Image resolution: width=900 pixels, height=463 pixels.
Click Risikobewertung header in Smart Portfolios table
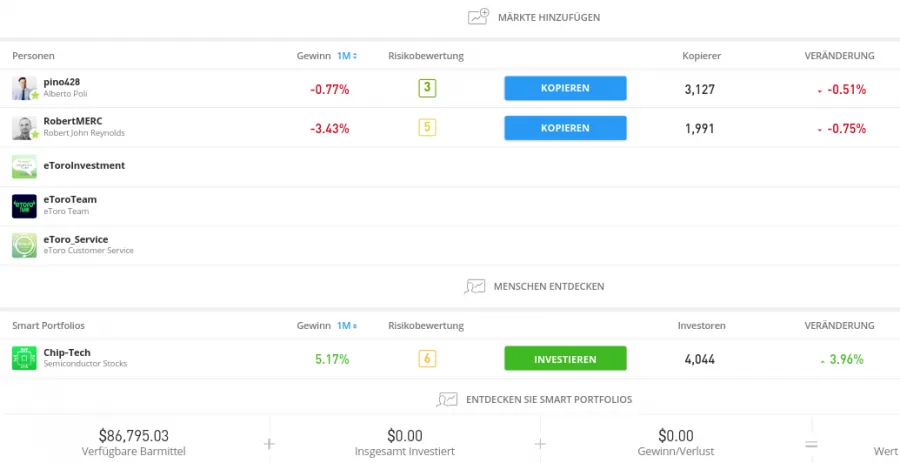[426, 325]
